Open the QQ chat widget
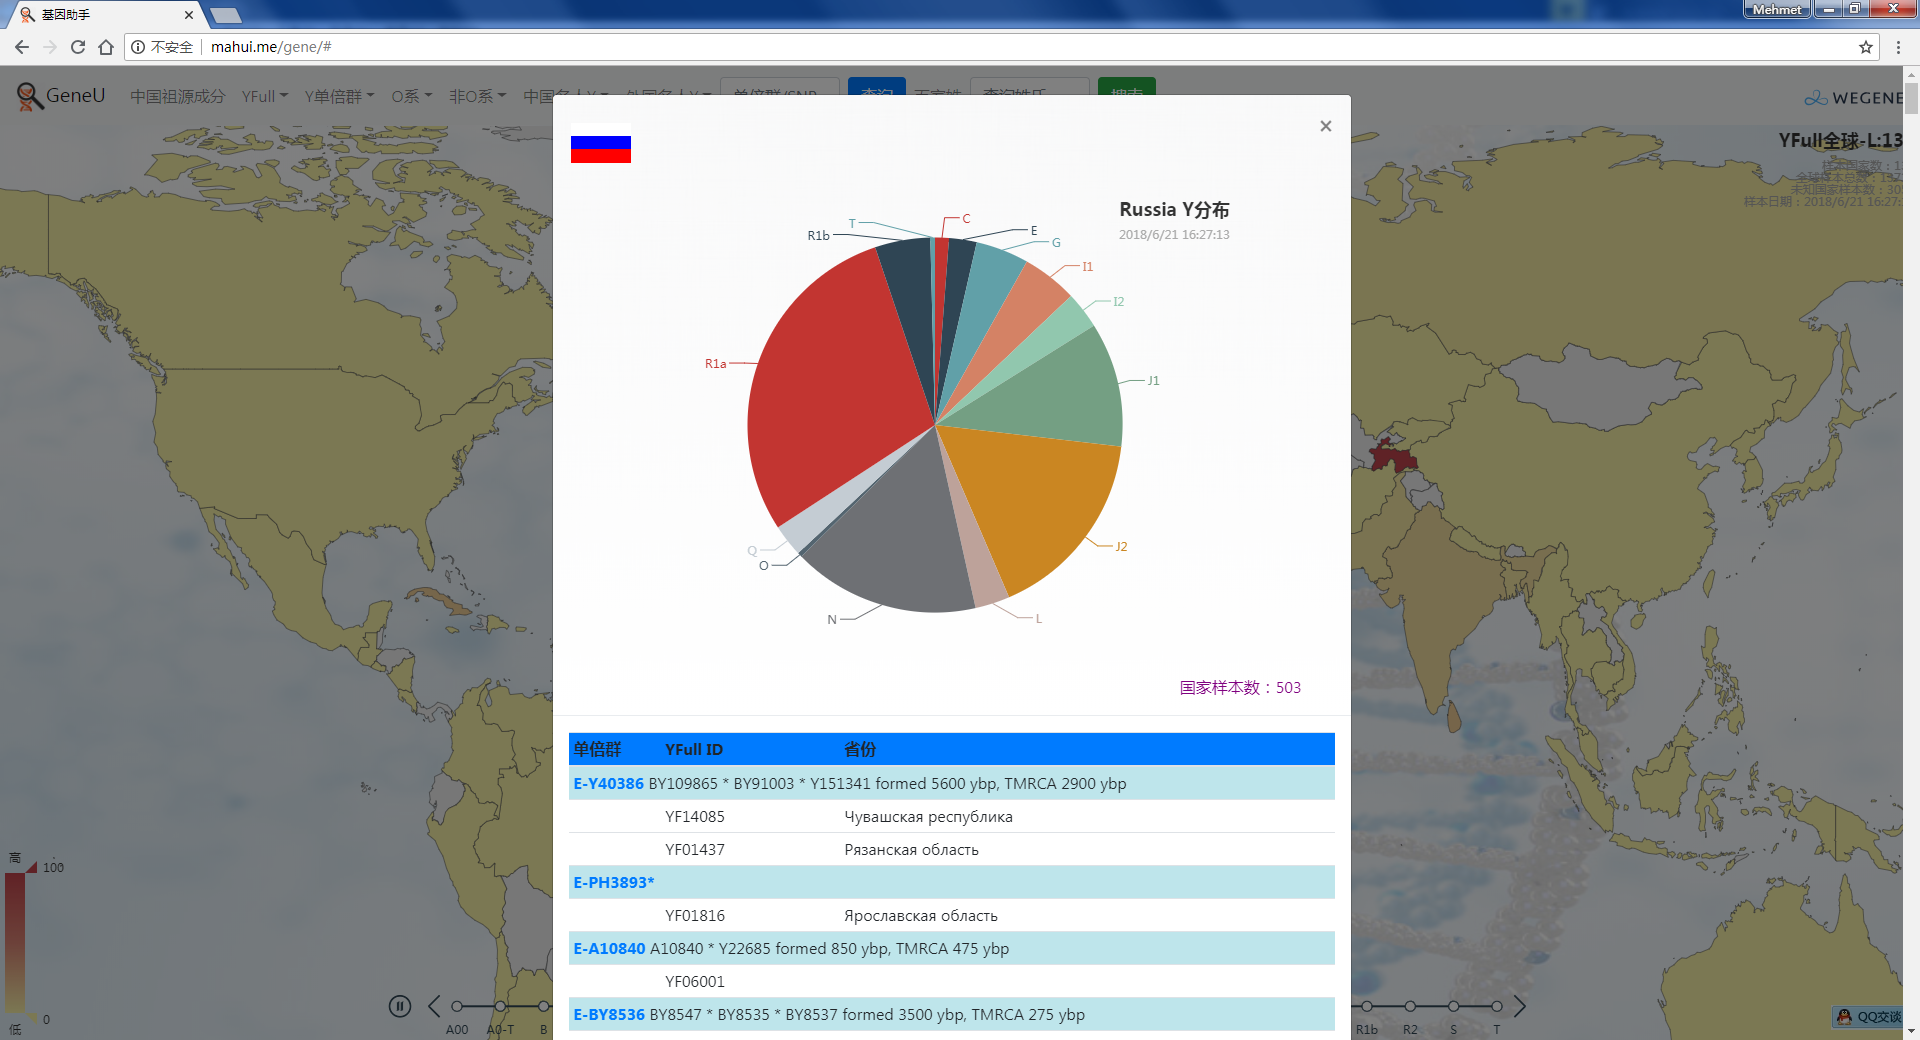This screenshot has height=1040, width=1920. click(x=1867, y=1016)
